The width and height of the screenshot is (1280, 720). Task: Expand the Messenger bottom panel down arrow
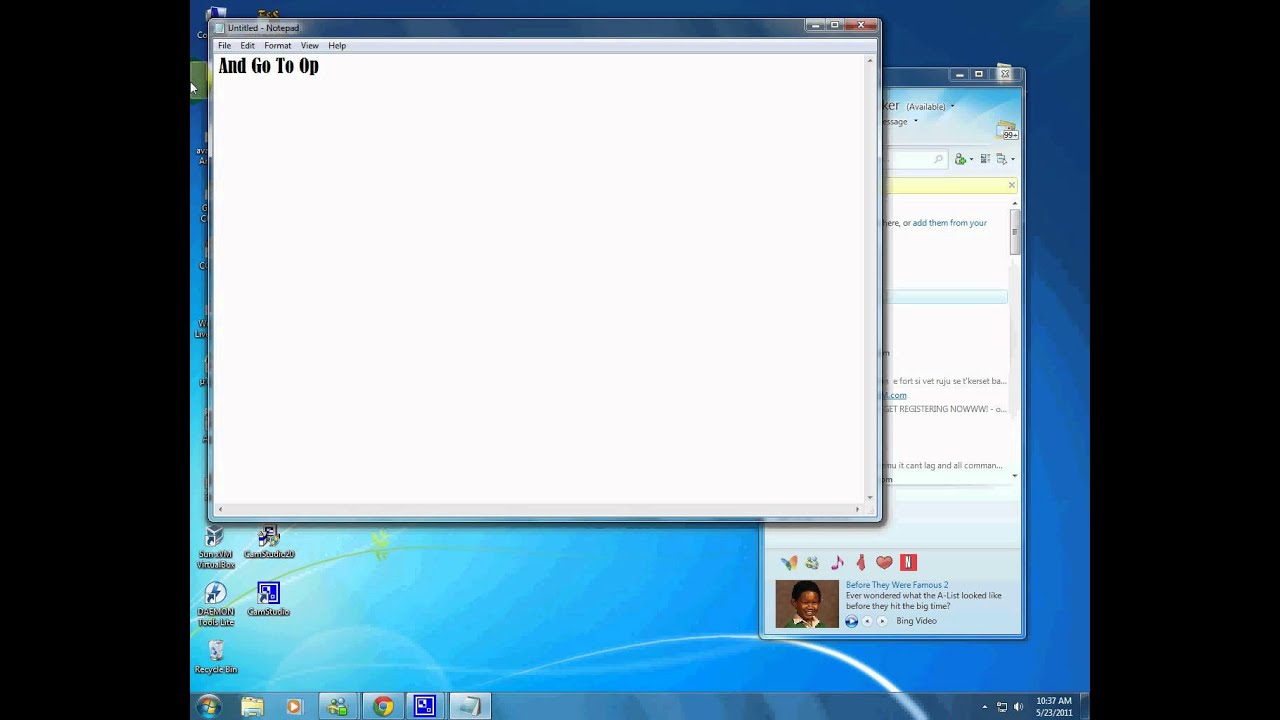click(x=1015, y=476)
